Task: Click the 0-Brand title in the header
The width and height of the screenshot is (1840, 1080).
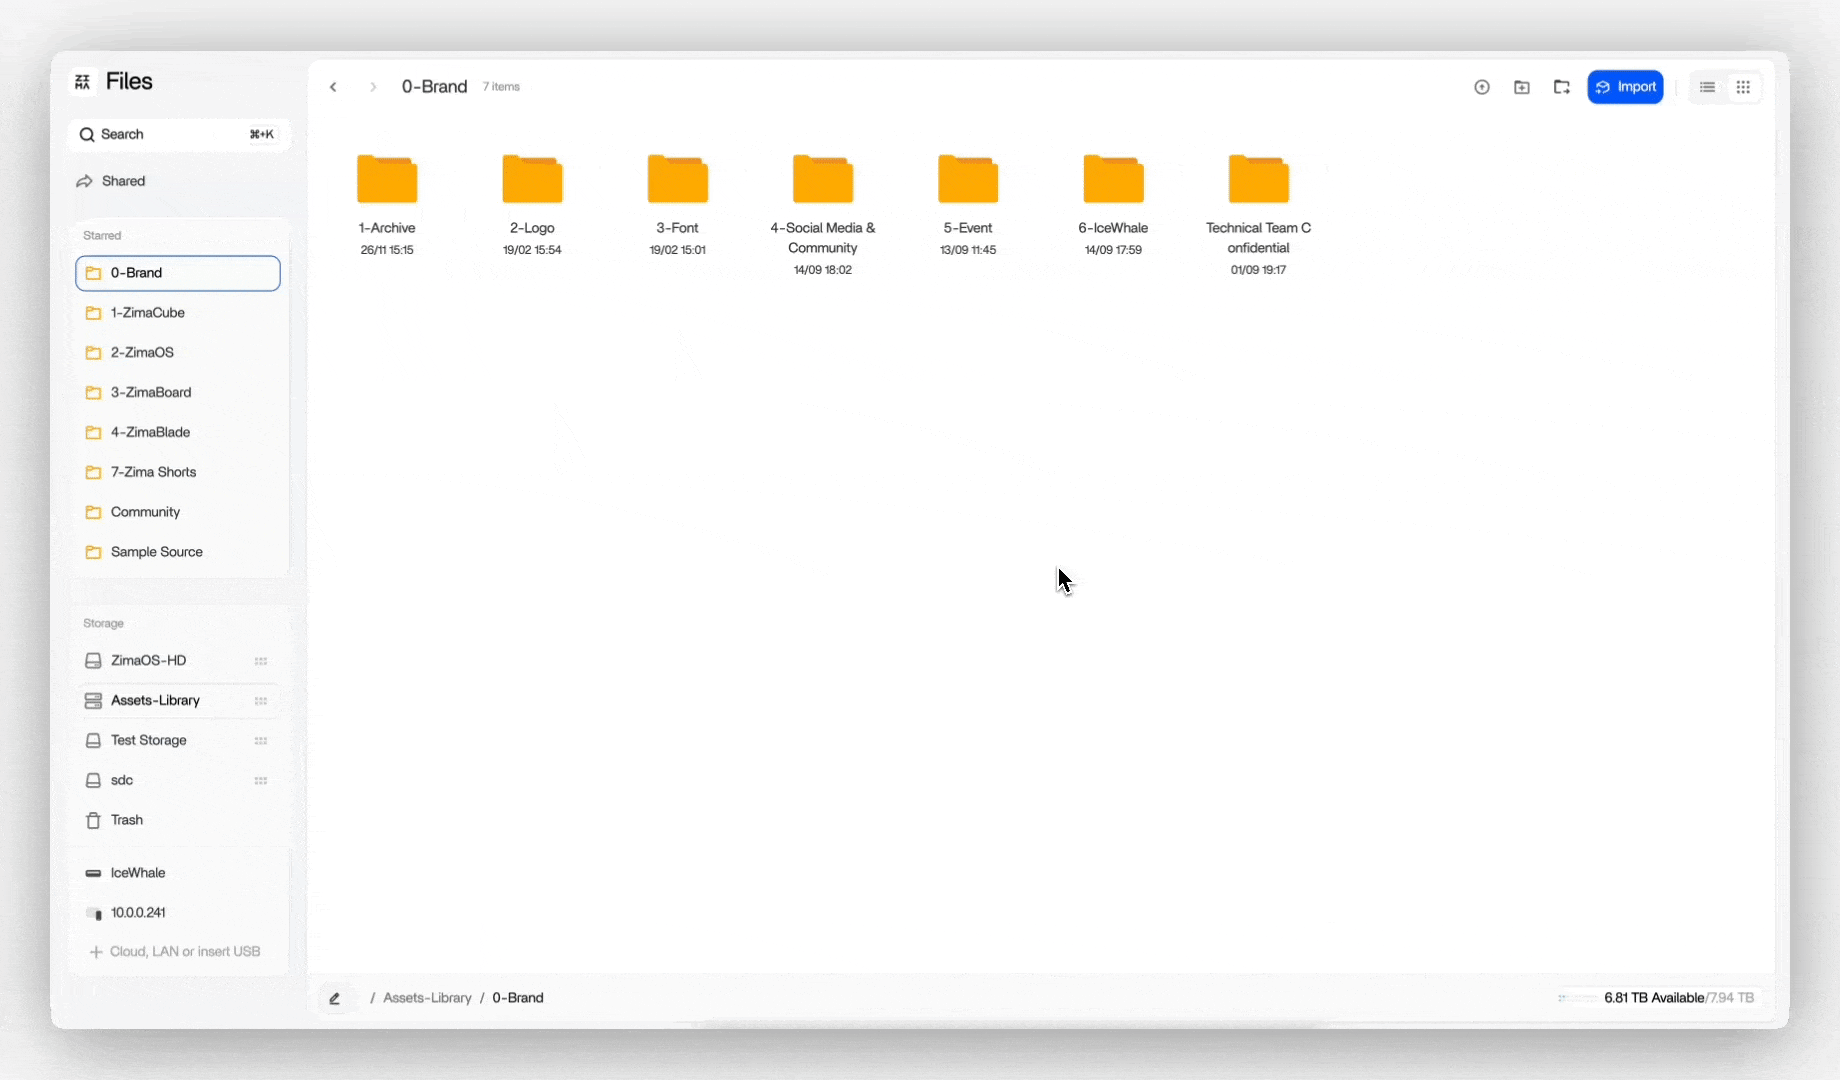Action: (x=434, y=87)
